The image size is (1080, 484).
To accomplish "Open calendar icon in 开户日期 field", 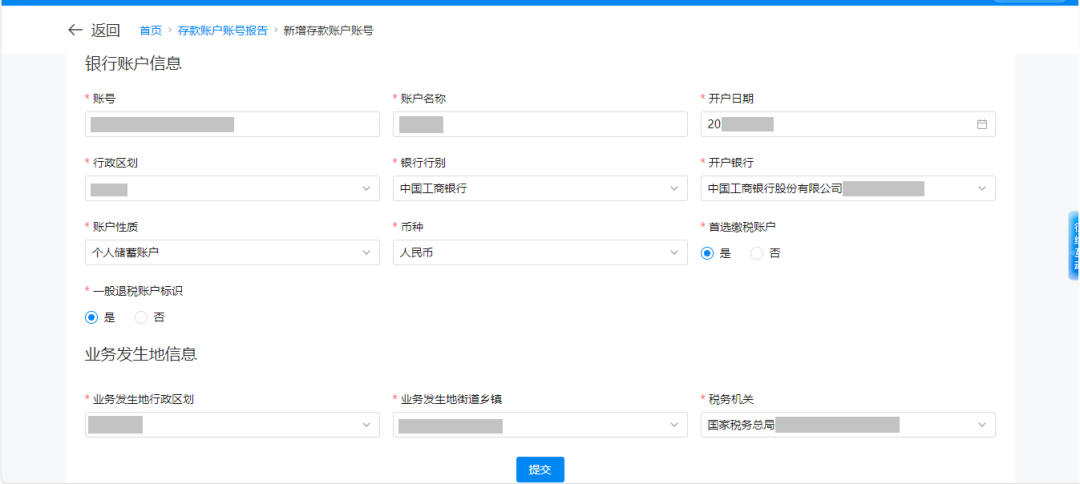I will point(982,125).
